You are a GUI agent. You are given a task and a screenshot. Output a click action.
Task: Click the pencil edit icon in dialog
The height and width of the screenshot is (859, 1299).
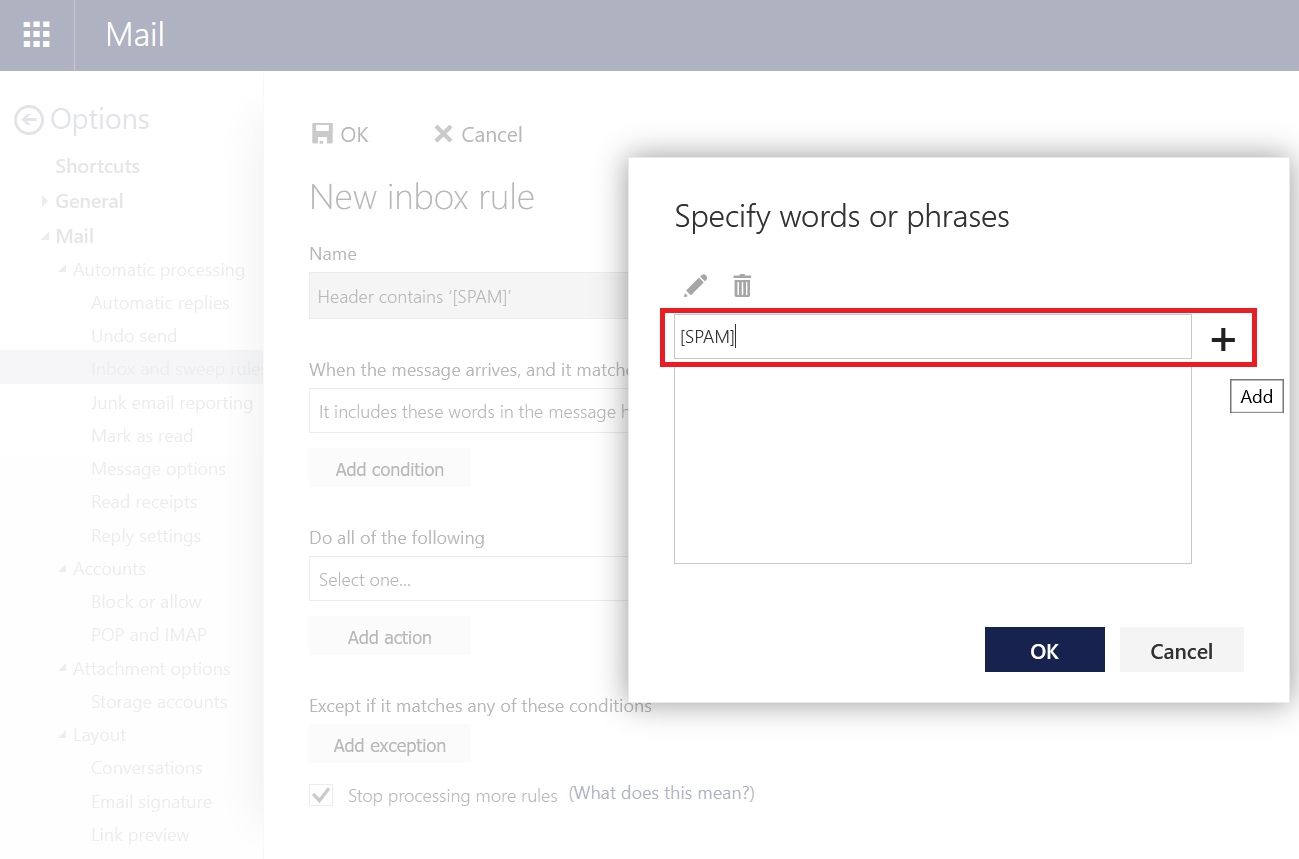(695, 286)
